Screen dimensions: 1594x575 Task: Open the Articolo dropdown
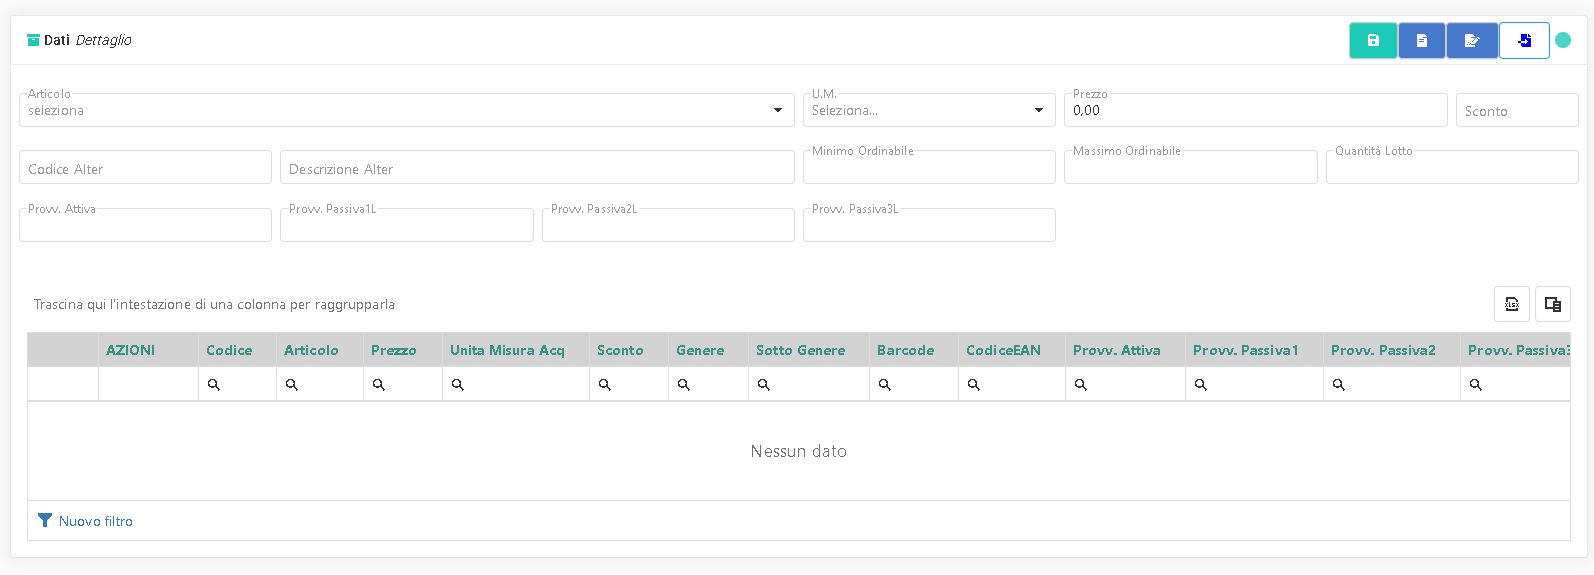(406, 110)
